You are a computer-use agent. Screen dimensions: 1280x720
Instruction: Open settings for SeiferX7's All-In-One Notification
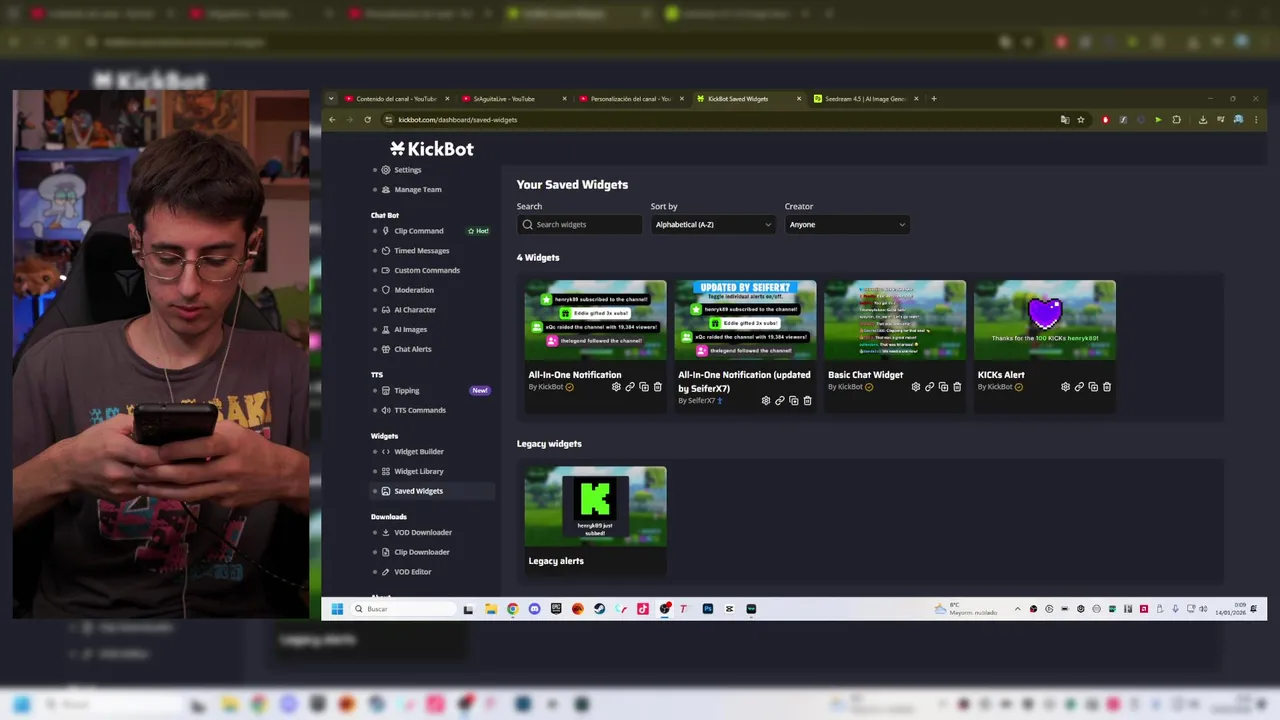(x=766, y=401)
